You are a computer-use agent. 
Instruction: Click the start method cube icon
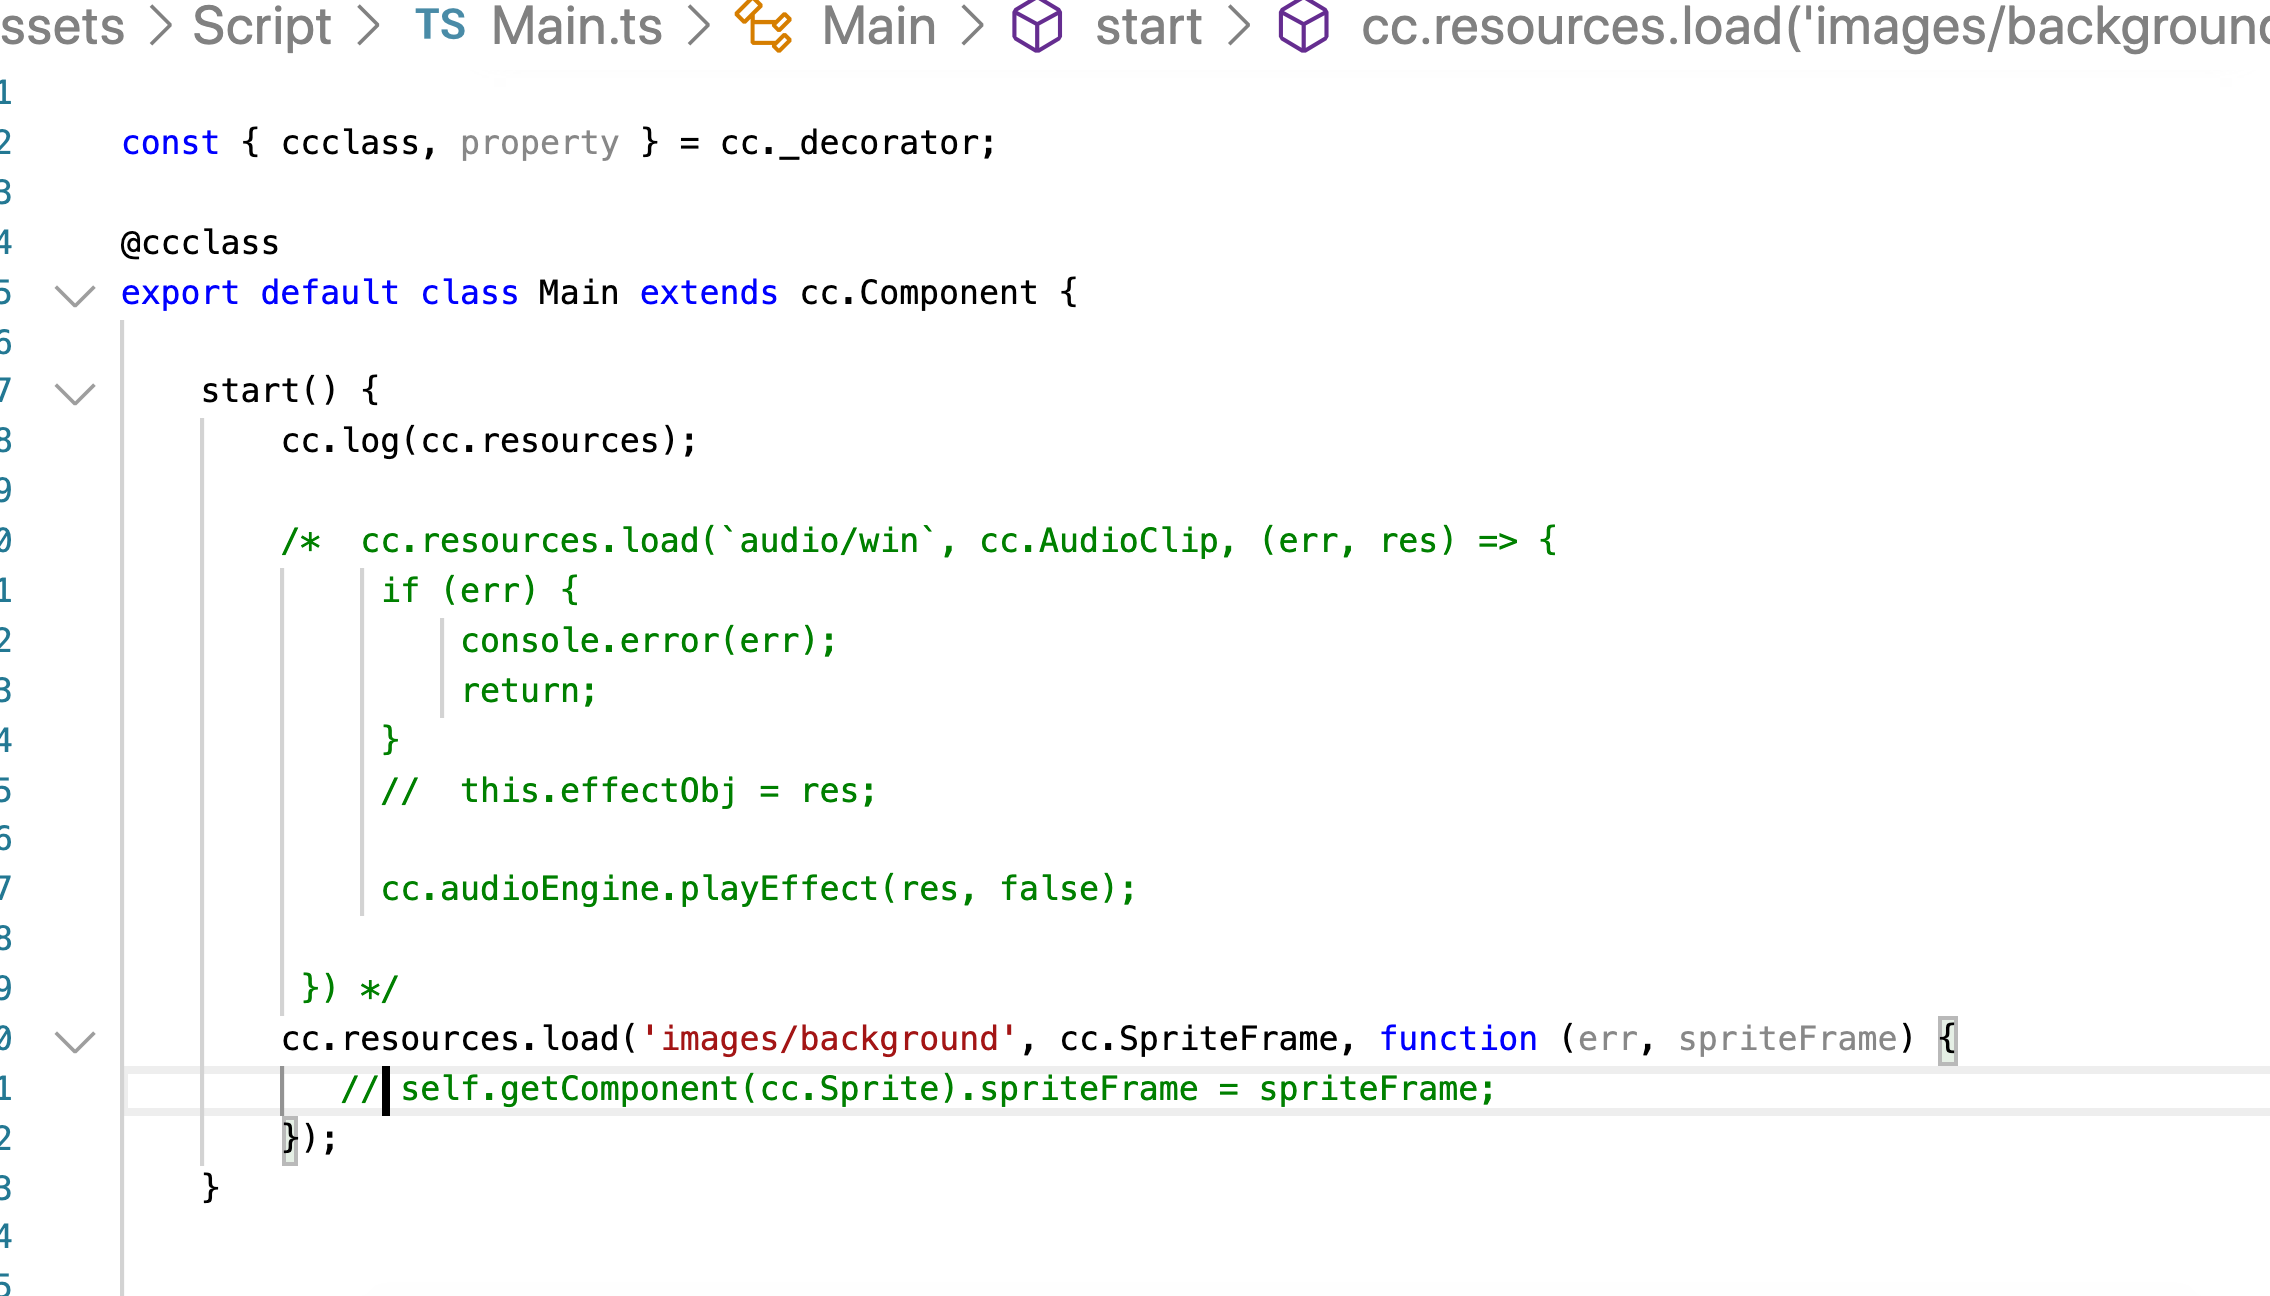1036,26
